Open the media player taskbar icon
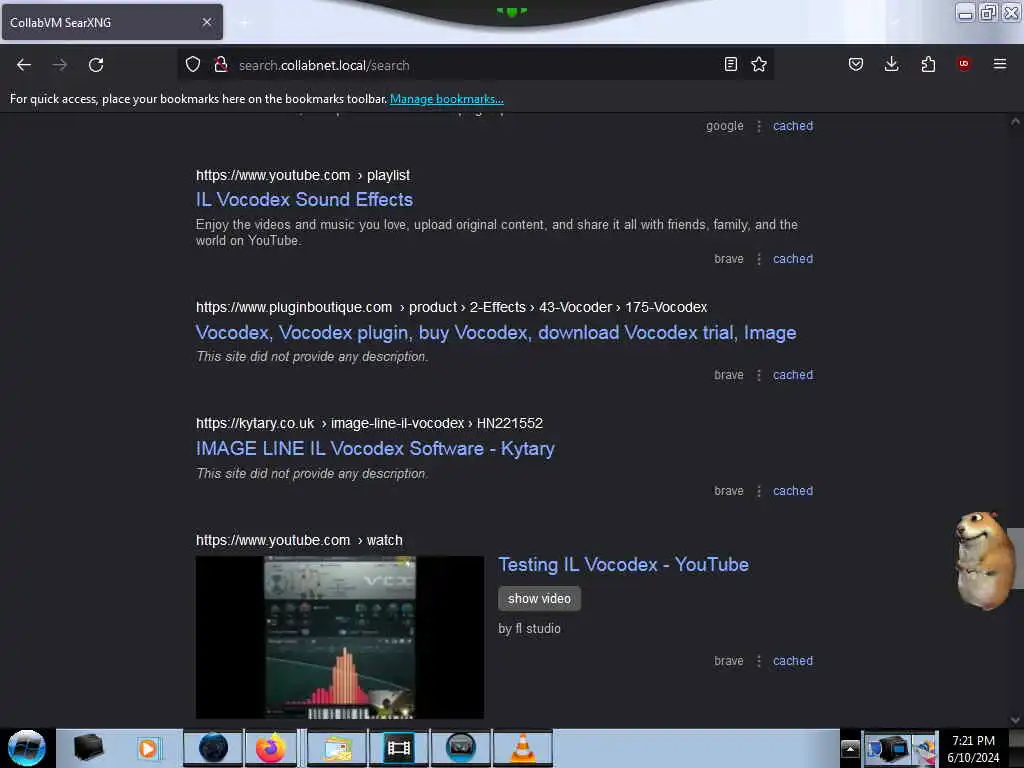This screenshot has width=1024, height=768. (x=148, y=748)
